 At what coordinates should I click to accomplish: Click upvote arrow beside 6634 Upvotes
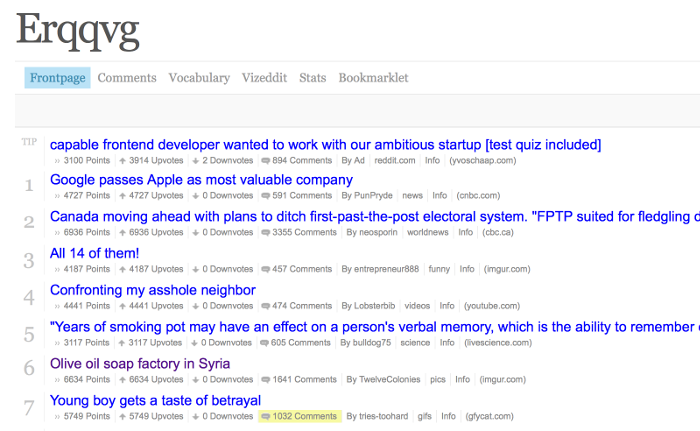122,380
